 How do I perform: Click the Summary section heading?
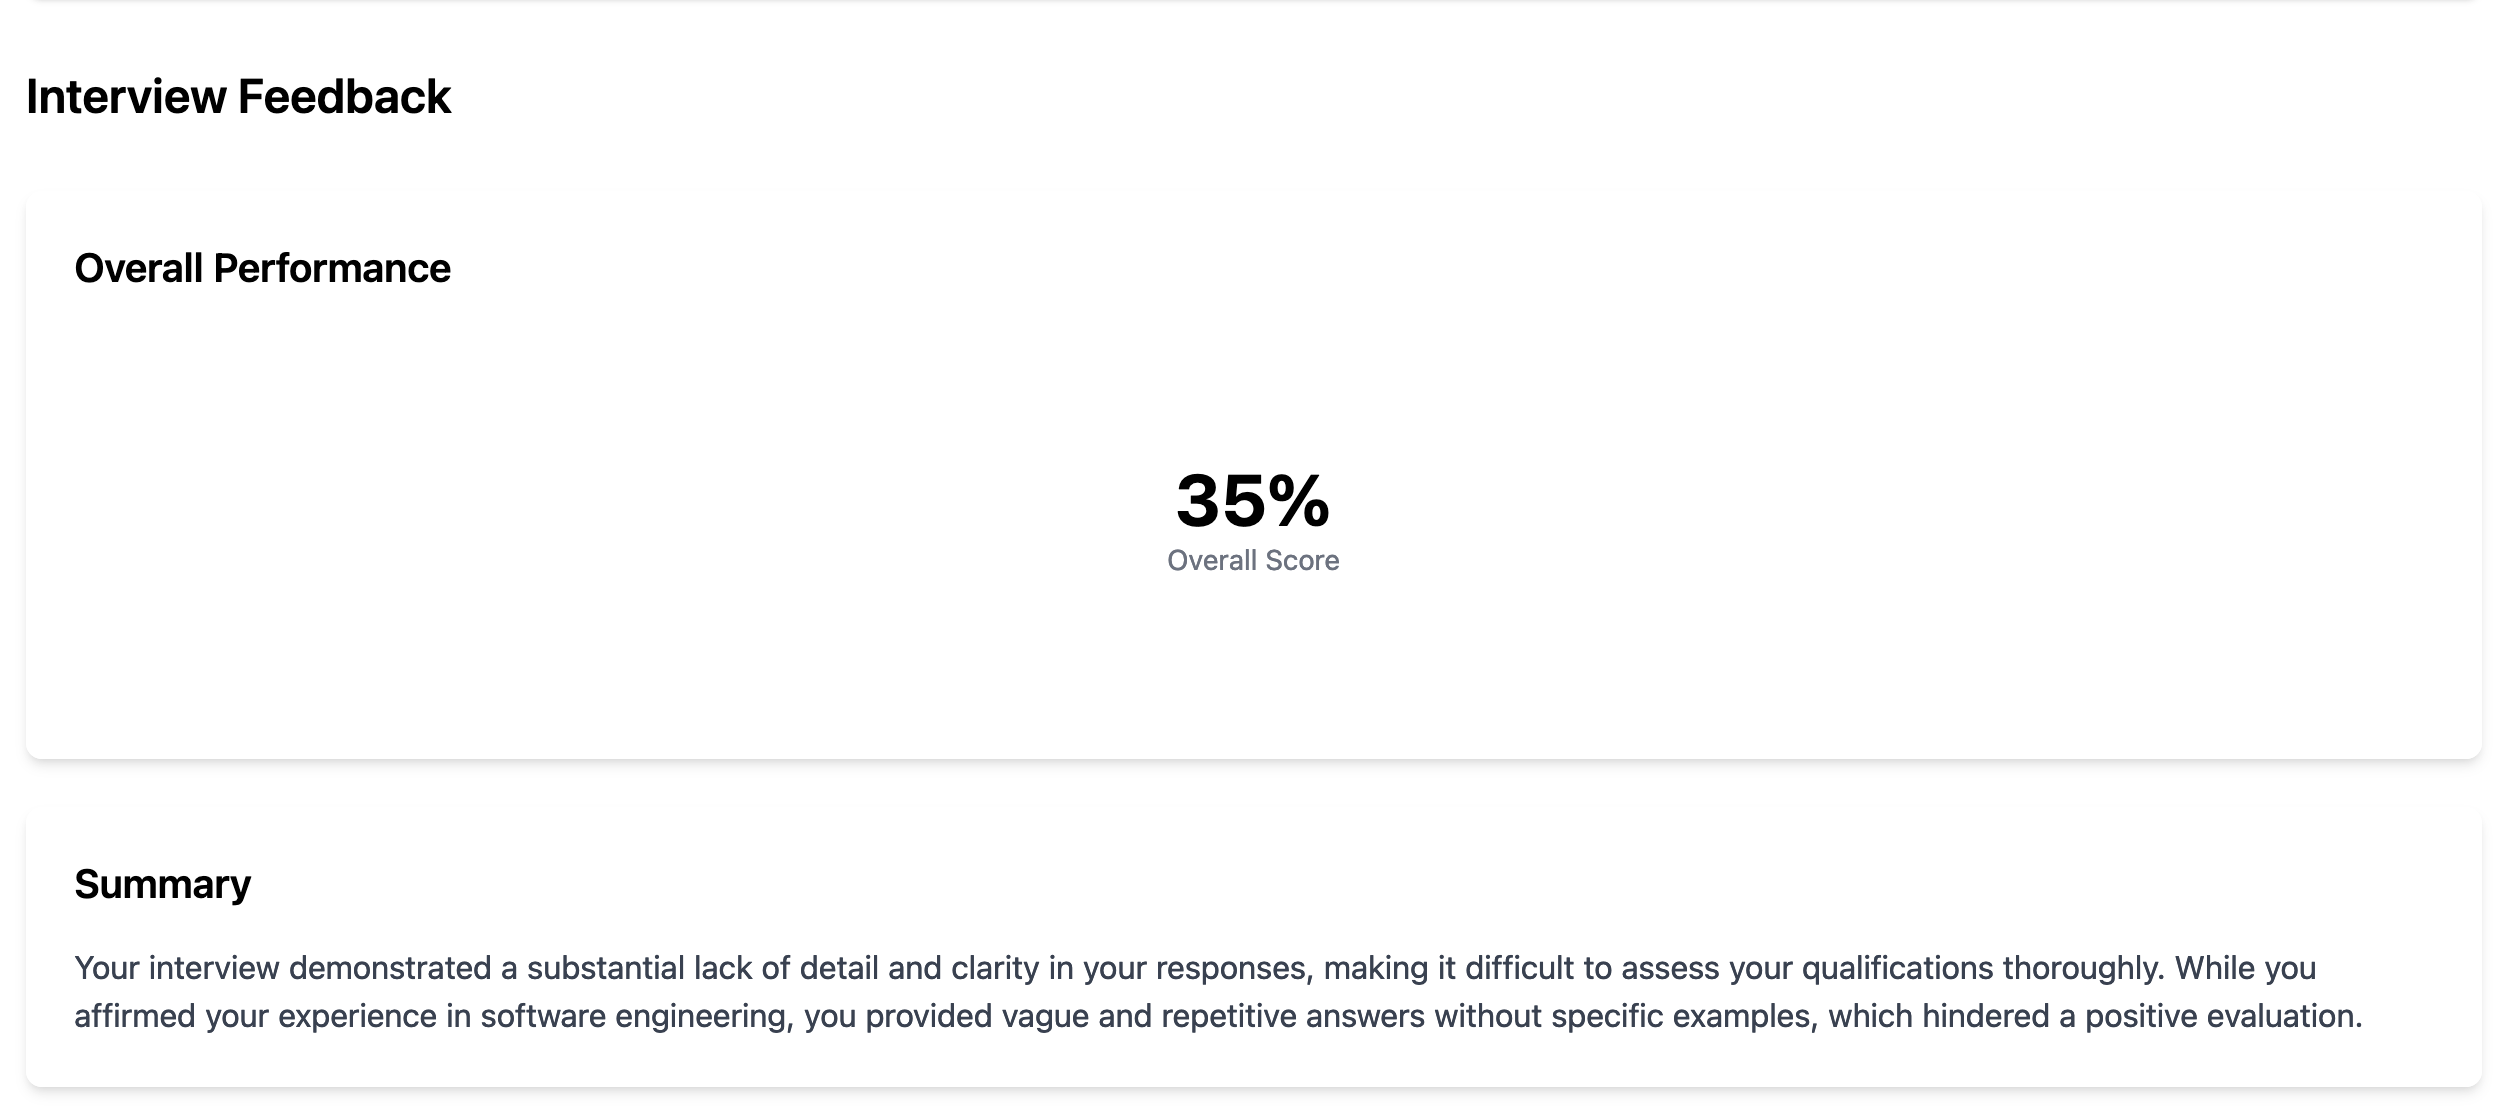click(162, 884)
